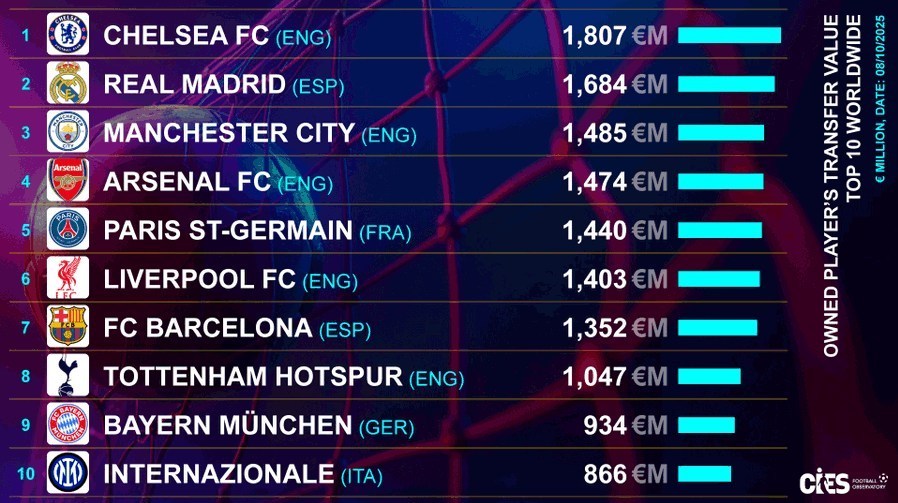Click the Tottenham Hotspur cockerel logo
898x503 pixels.
point(68,375)
